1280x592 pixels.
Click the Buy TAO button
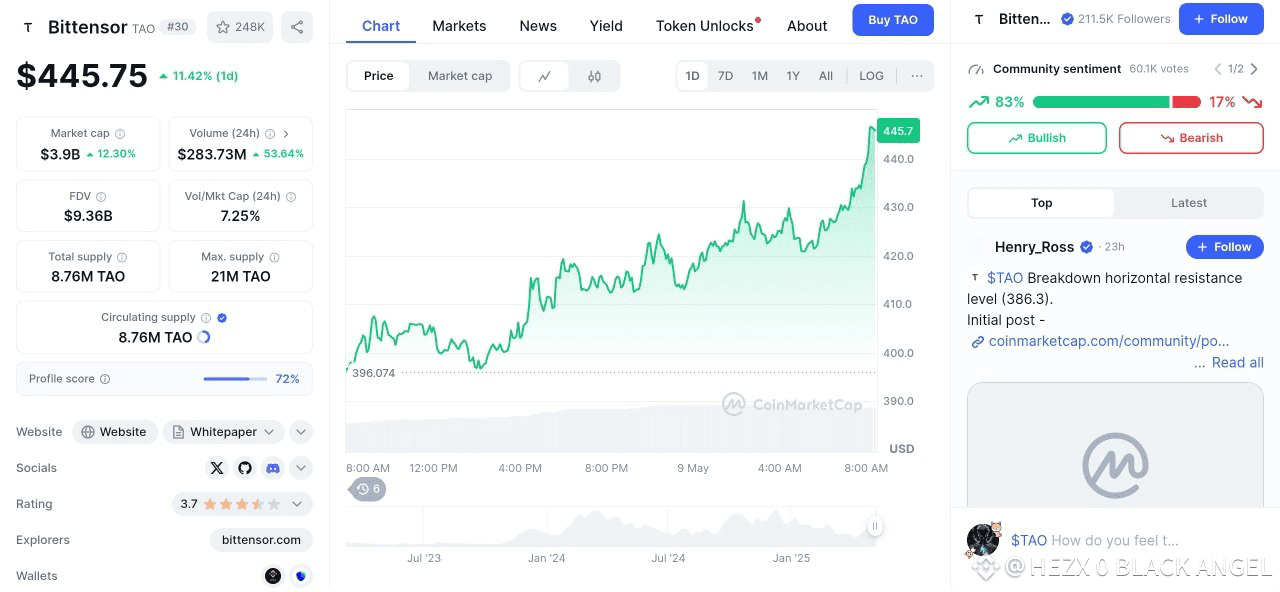tap(893, 20)
